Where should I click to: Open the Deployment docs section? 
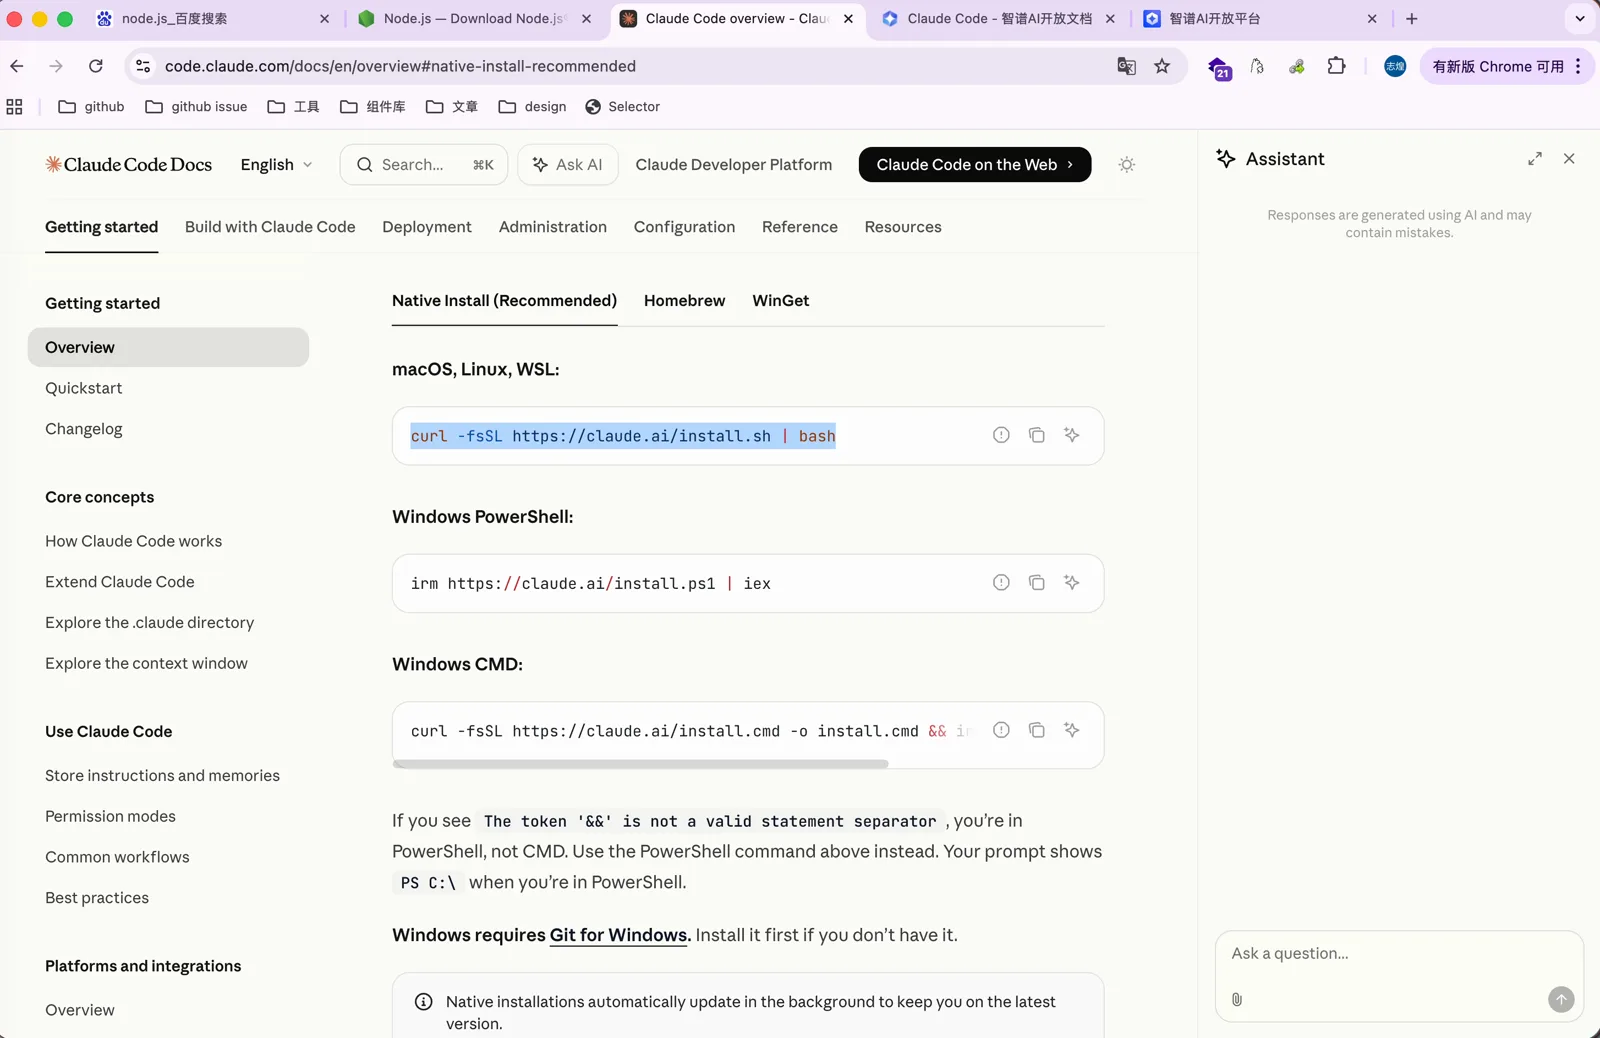427,227
